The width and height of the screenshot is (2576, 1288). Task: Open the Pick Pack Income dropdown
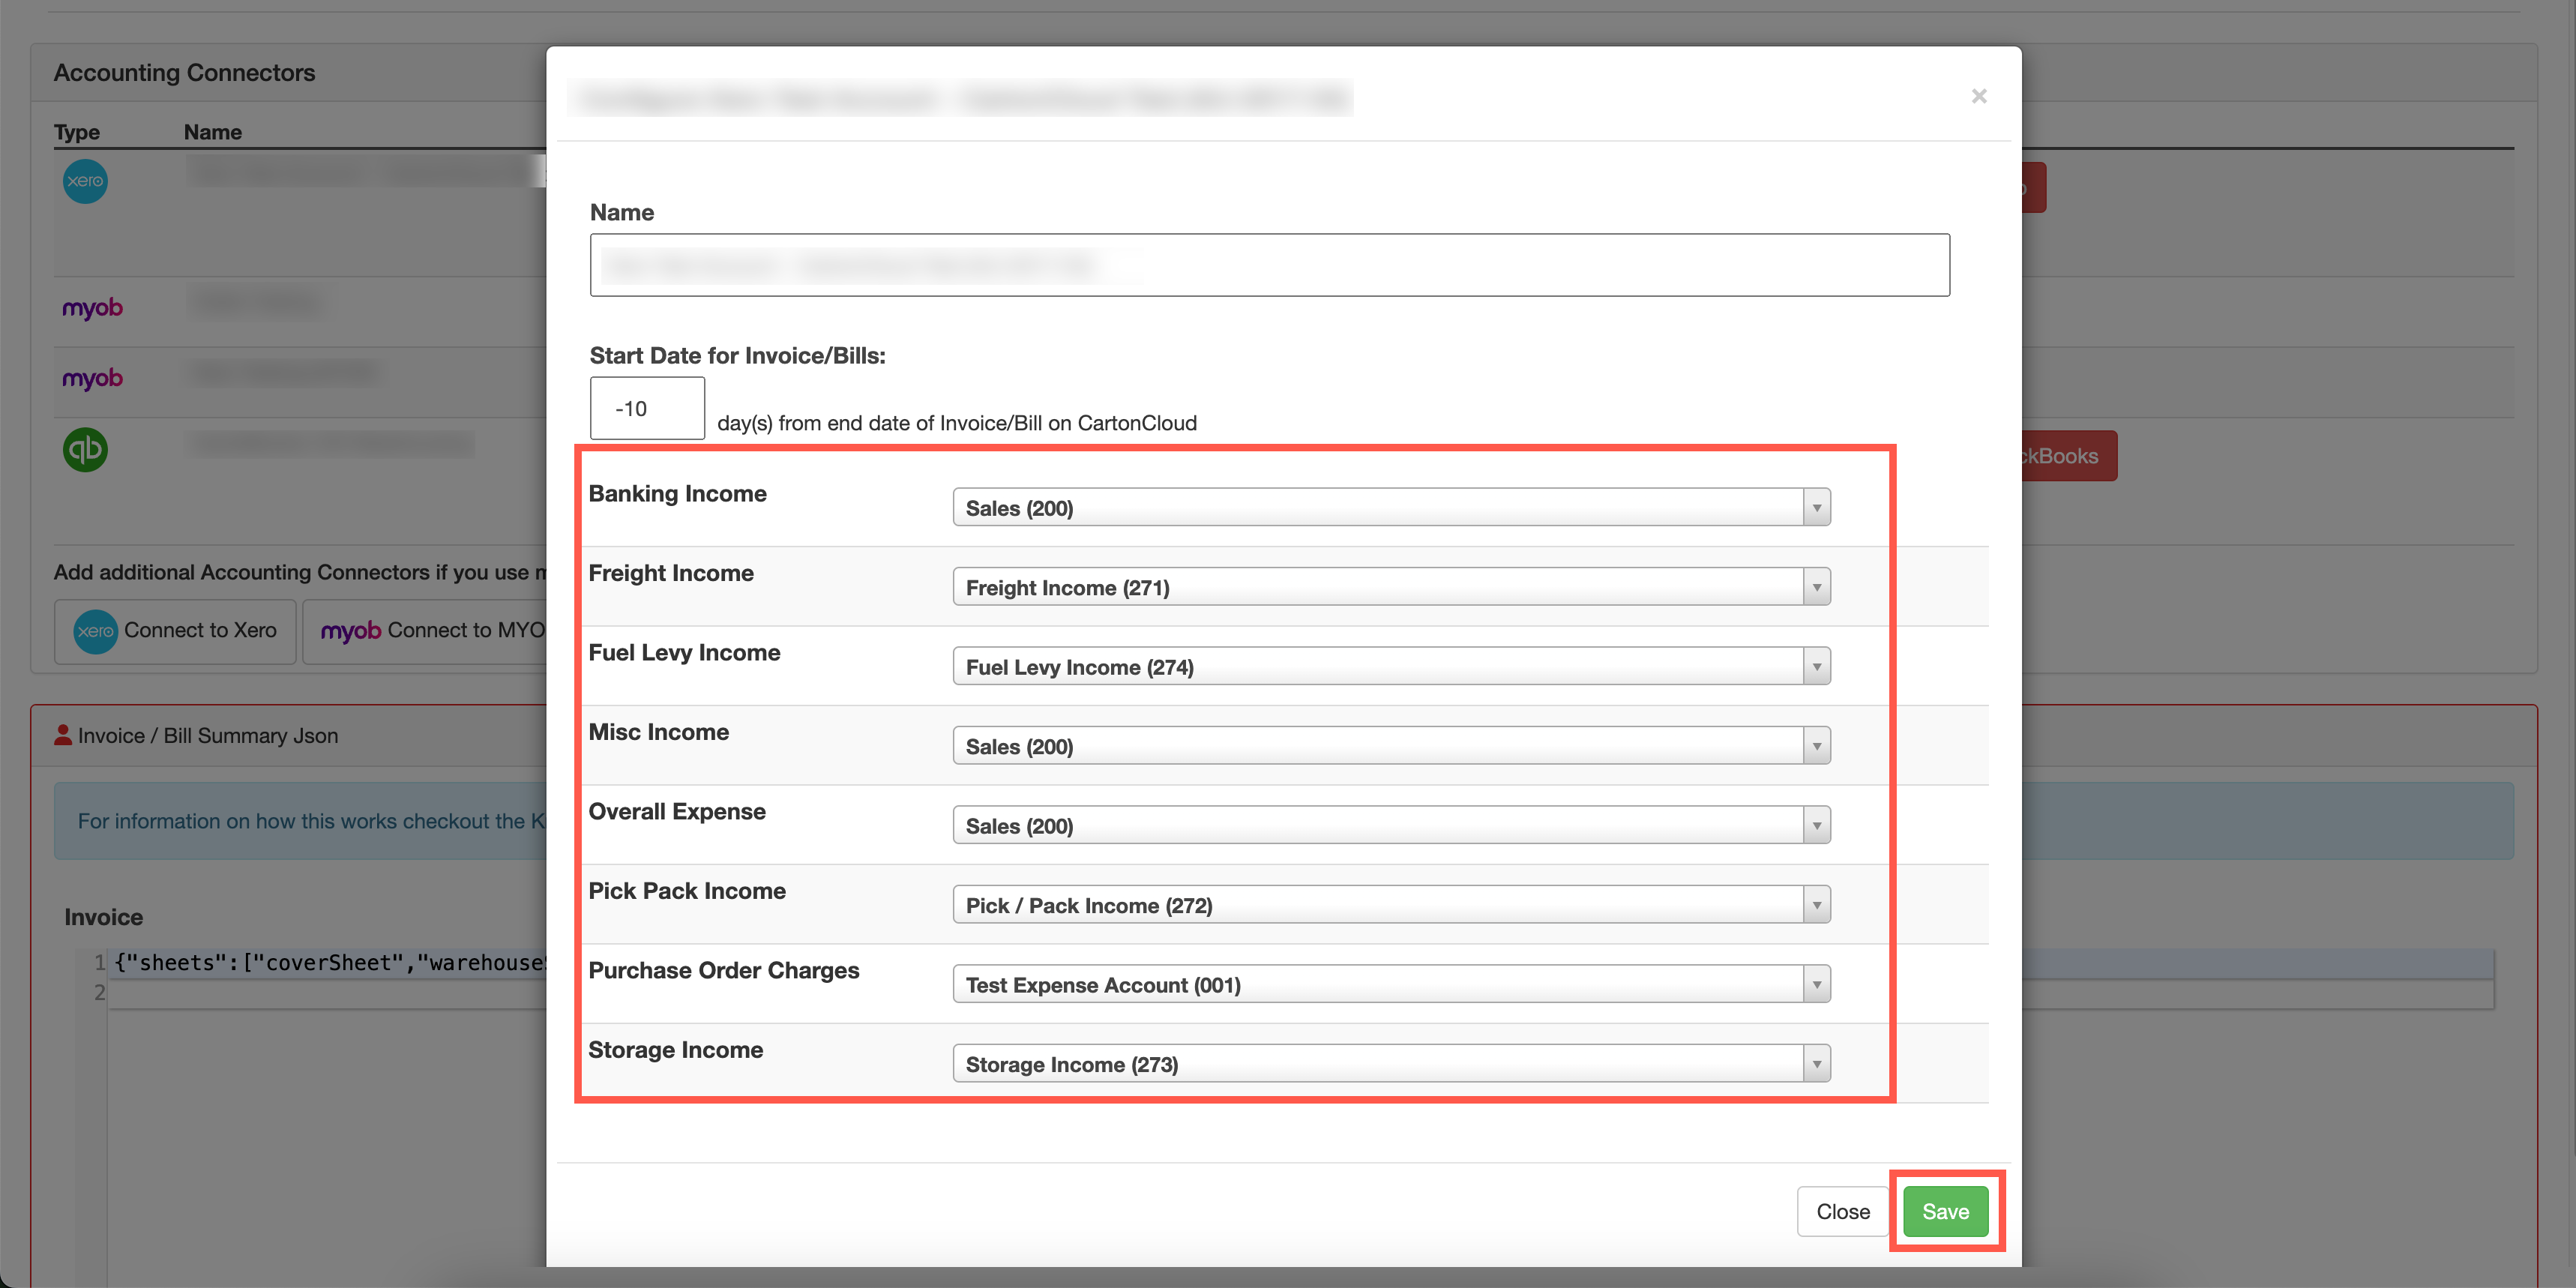1817,903
